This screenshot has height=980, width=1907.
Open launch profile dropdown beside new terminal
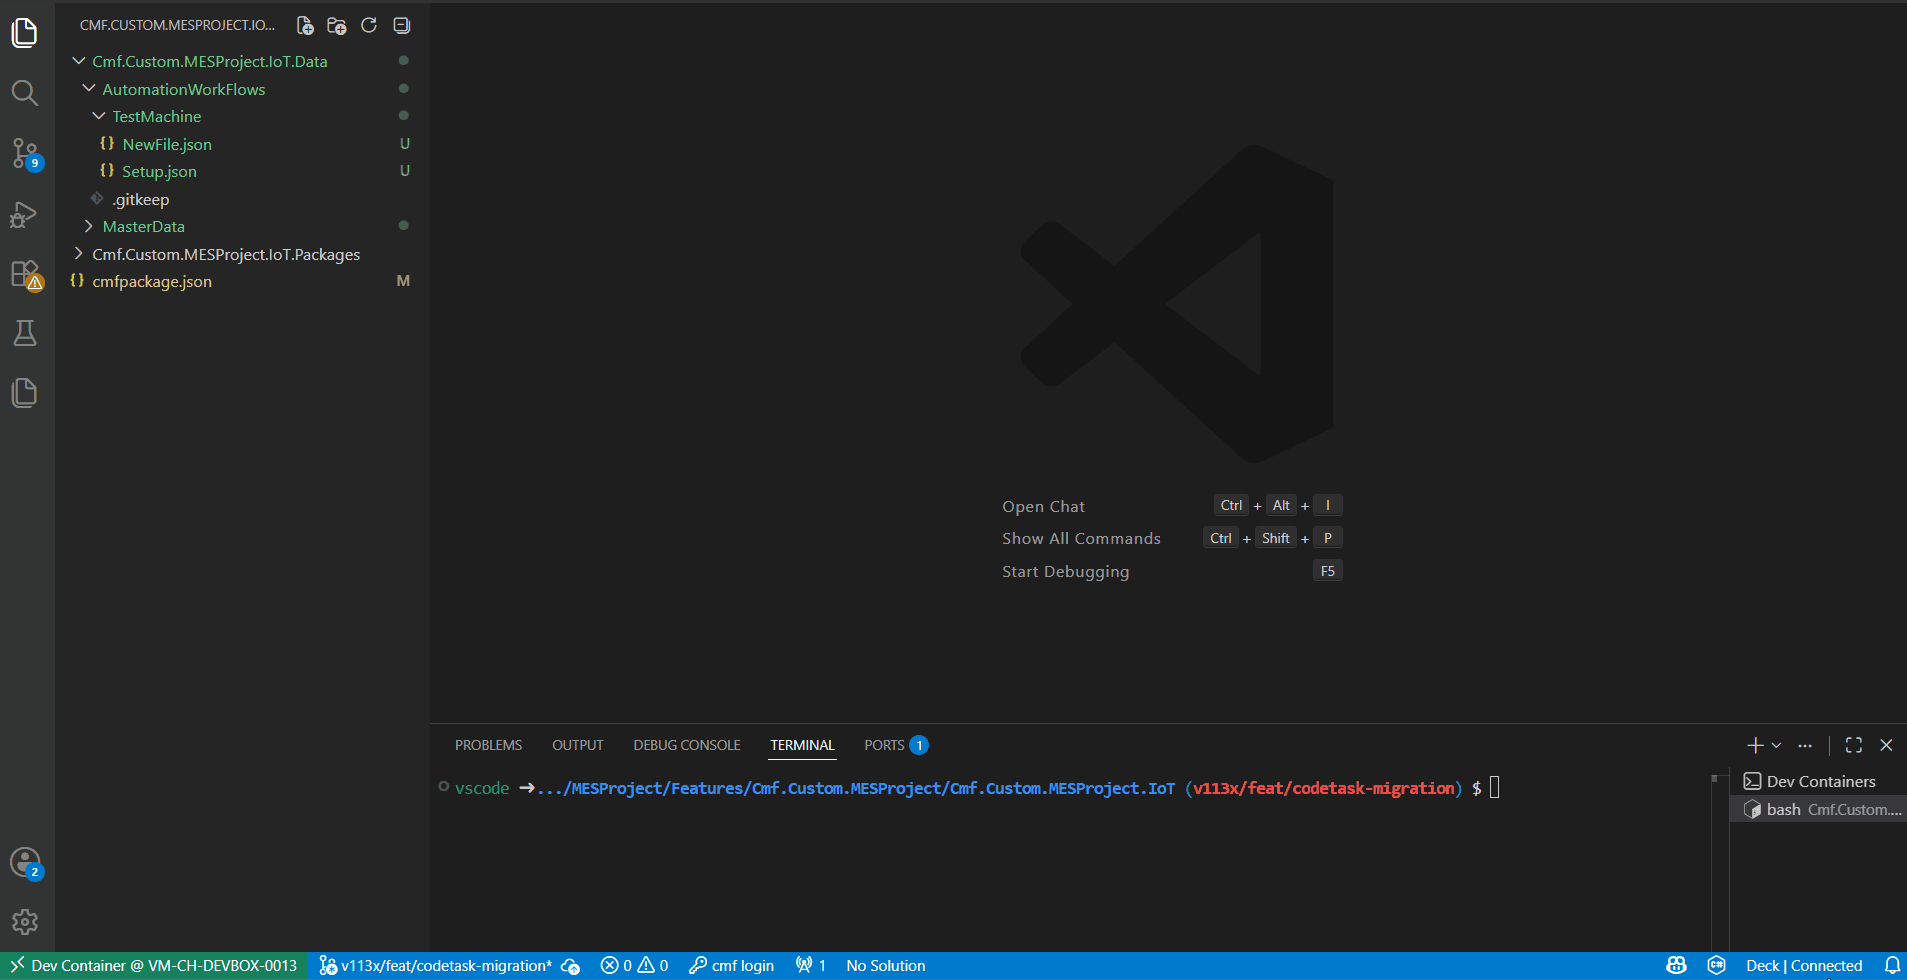tap(1777, 745)
